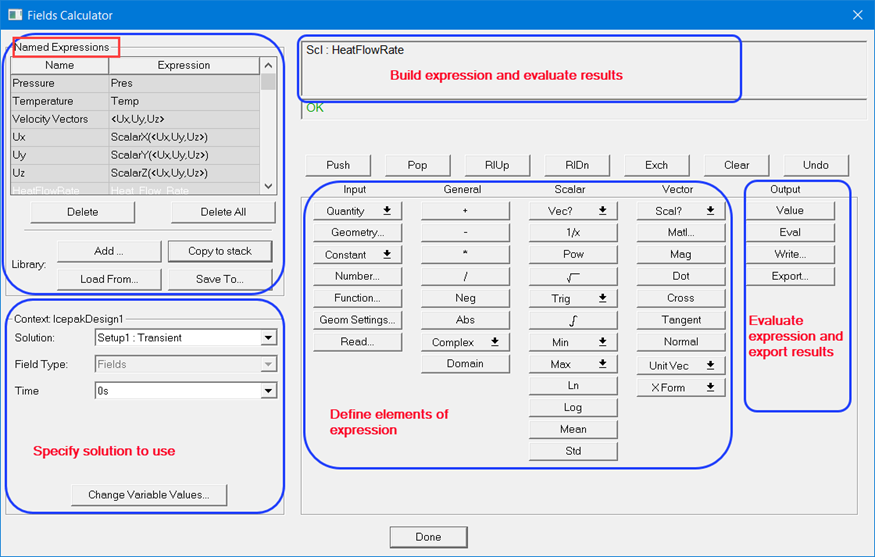Image resolution: width=875 pixels, height=557 pixels.
Task: Click the minus operator button
Action: 465,233
